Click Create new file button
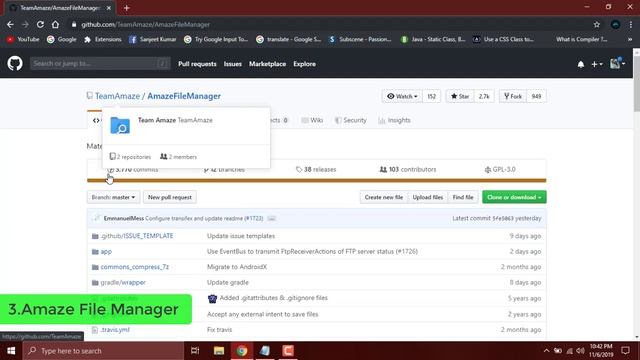 384,197
